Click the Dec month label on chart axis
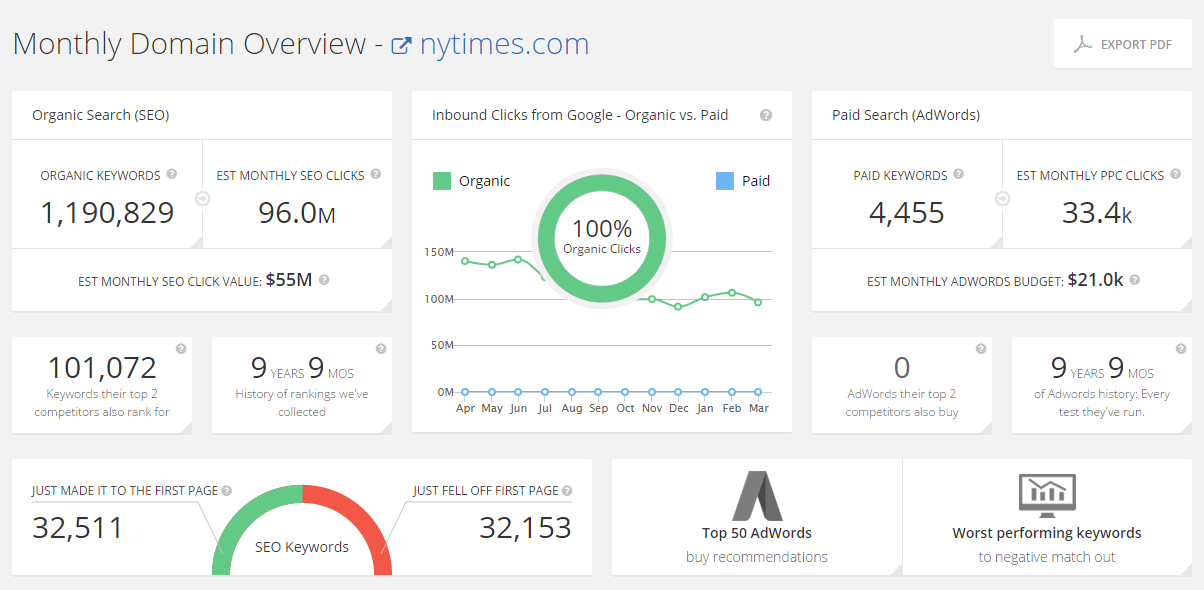1204x590 pixels. pos(678,408)
